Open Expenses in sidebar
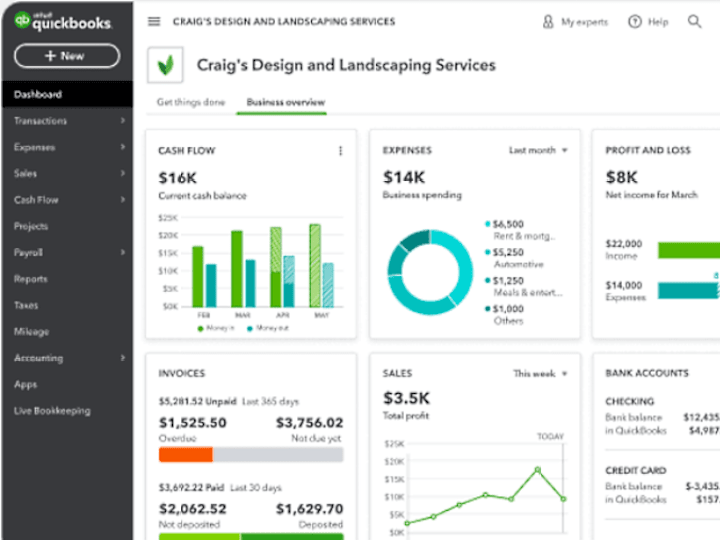 (34, 147)
